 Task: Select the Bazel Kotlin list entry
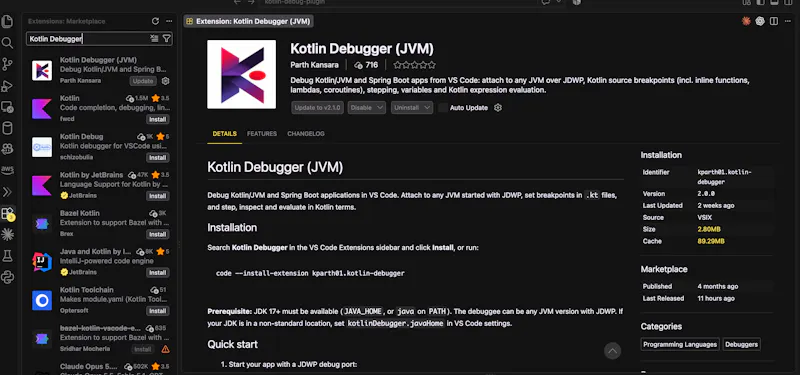[100, 224]
